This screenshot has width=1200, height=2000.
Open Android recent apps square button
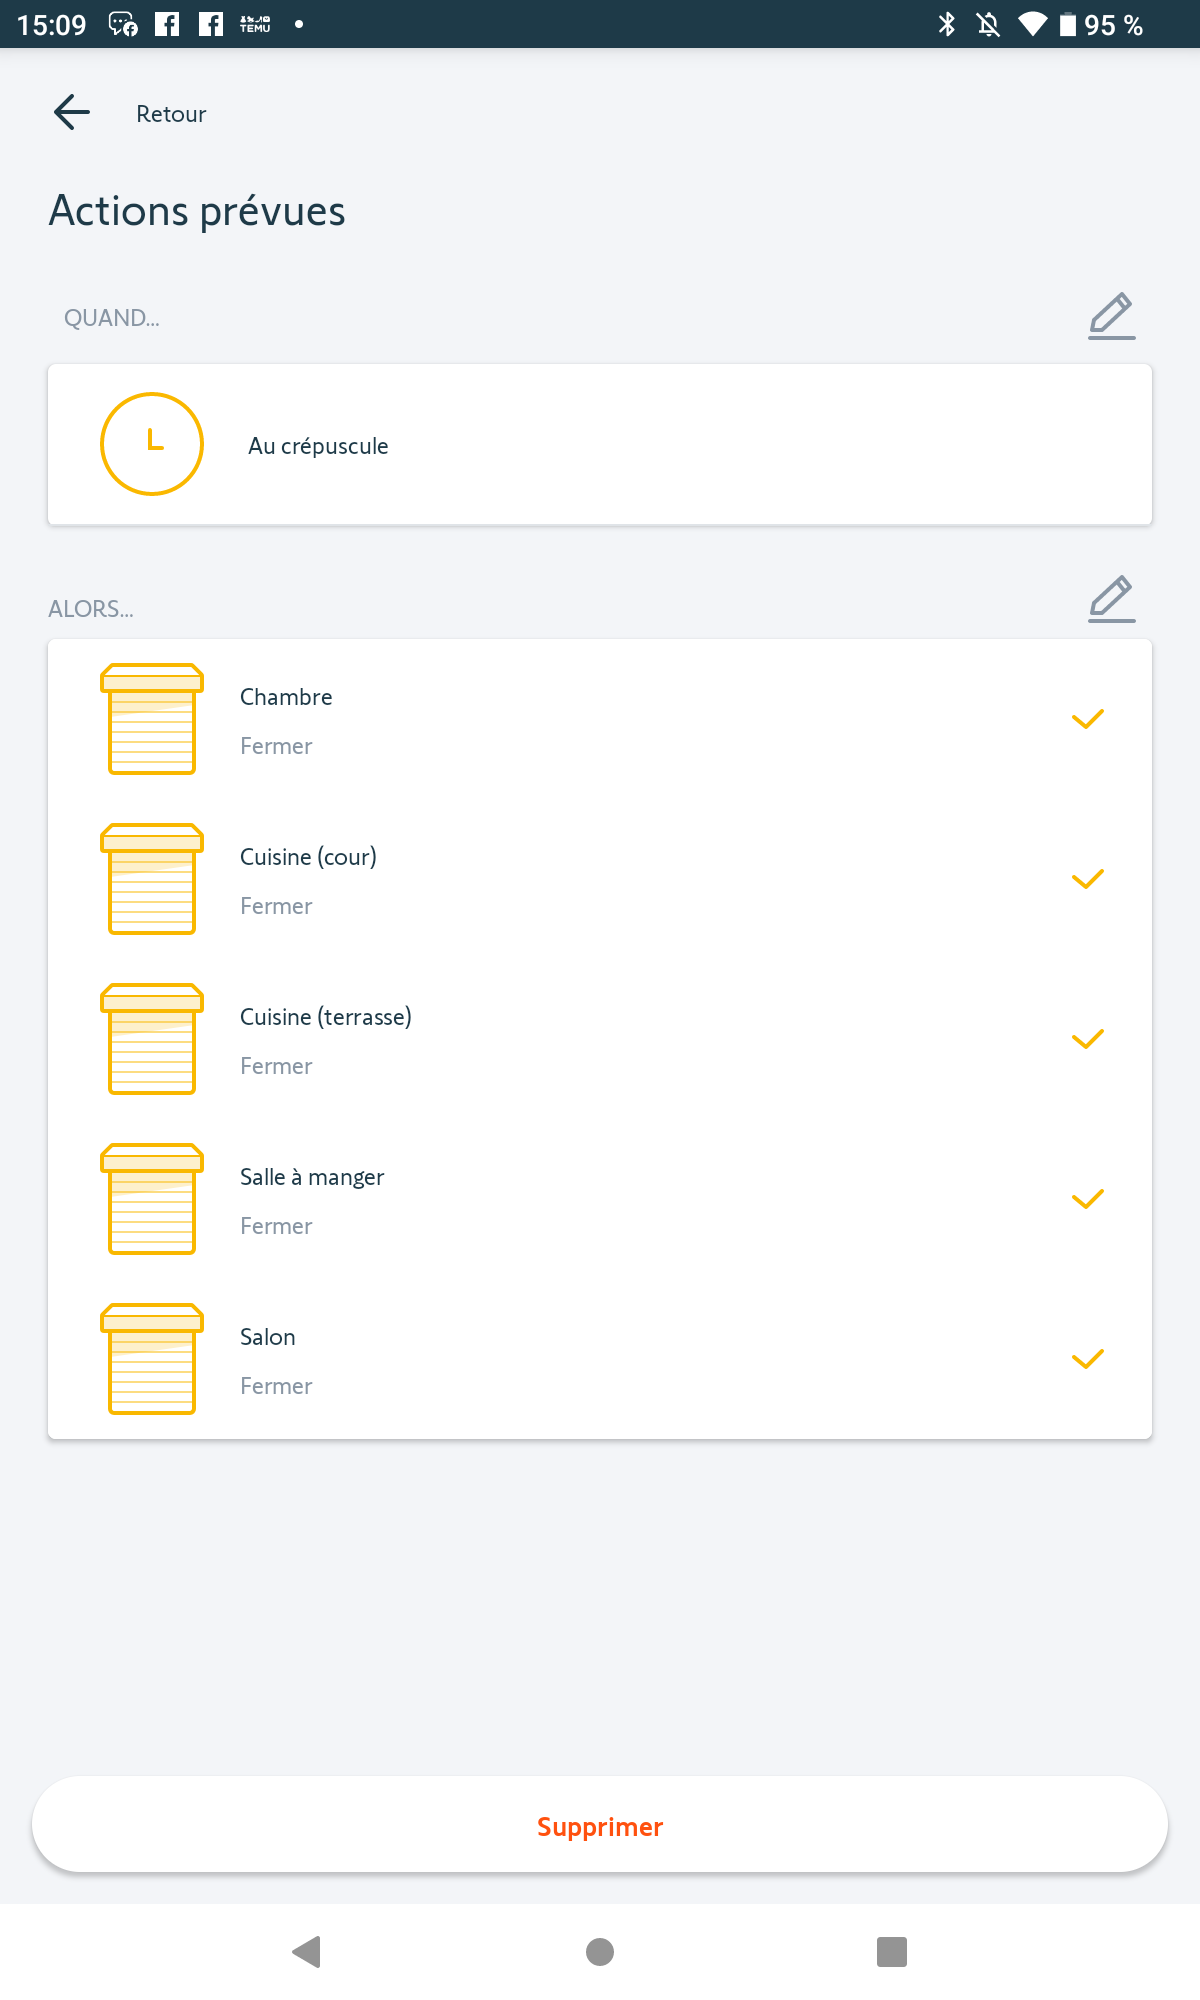pos(891,1951)
